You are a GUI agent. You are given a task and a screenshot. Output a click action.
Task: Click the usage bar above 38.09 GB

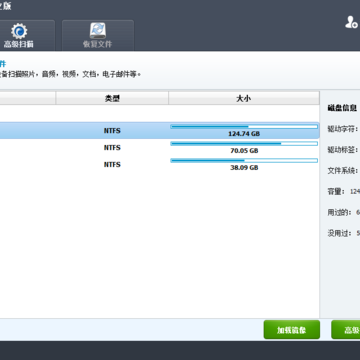coord(244,161)
